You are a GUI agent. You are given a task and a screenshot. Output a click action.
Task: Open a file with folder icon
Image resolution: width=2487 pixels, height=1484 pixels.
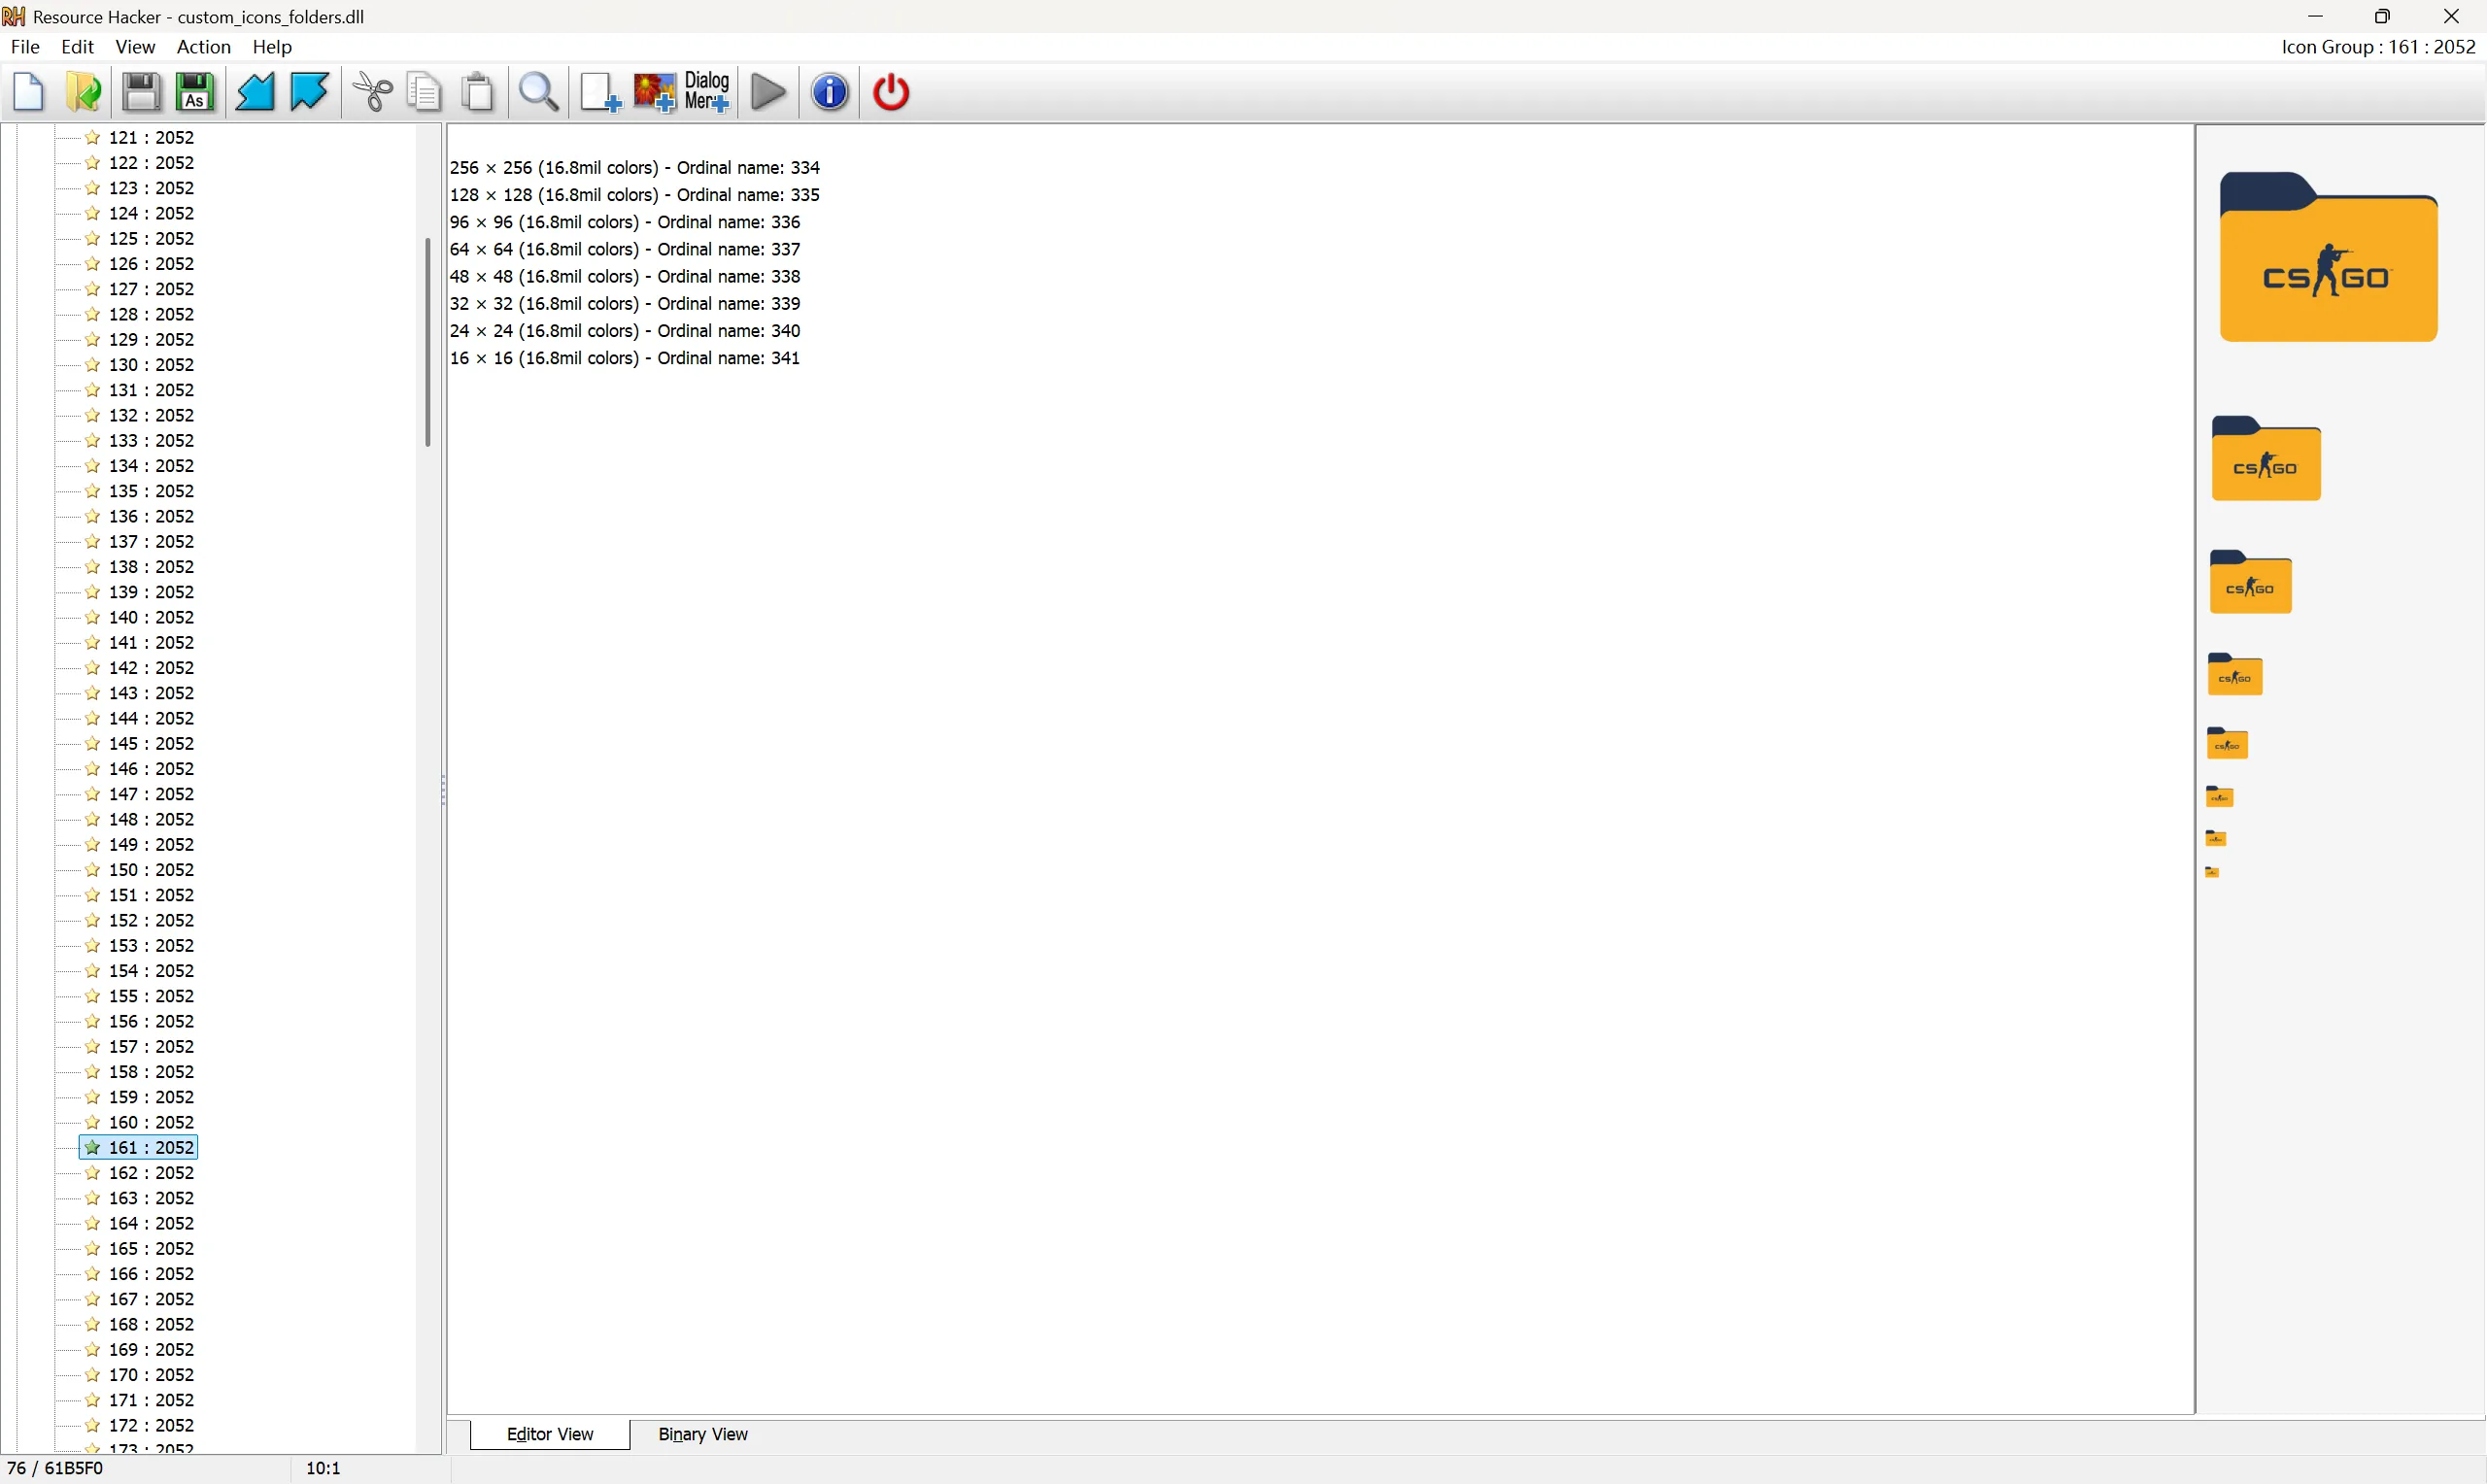(84, 92)
